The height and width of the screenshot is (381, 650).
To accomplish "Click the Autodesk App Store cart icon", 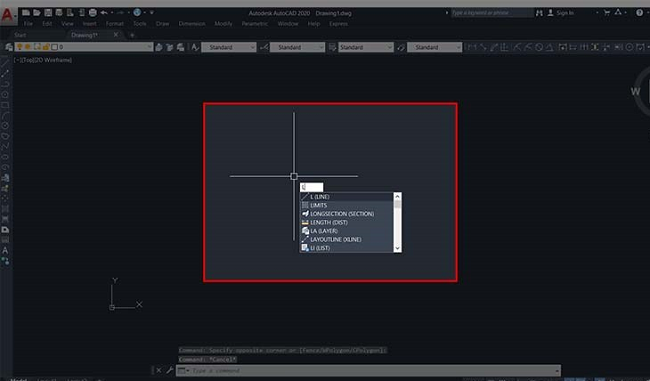I will click(607, 13).
